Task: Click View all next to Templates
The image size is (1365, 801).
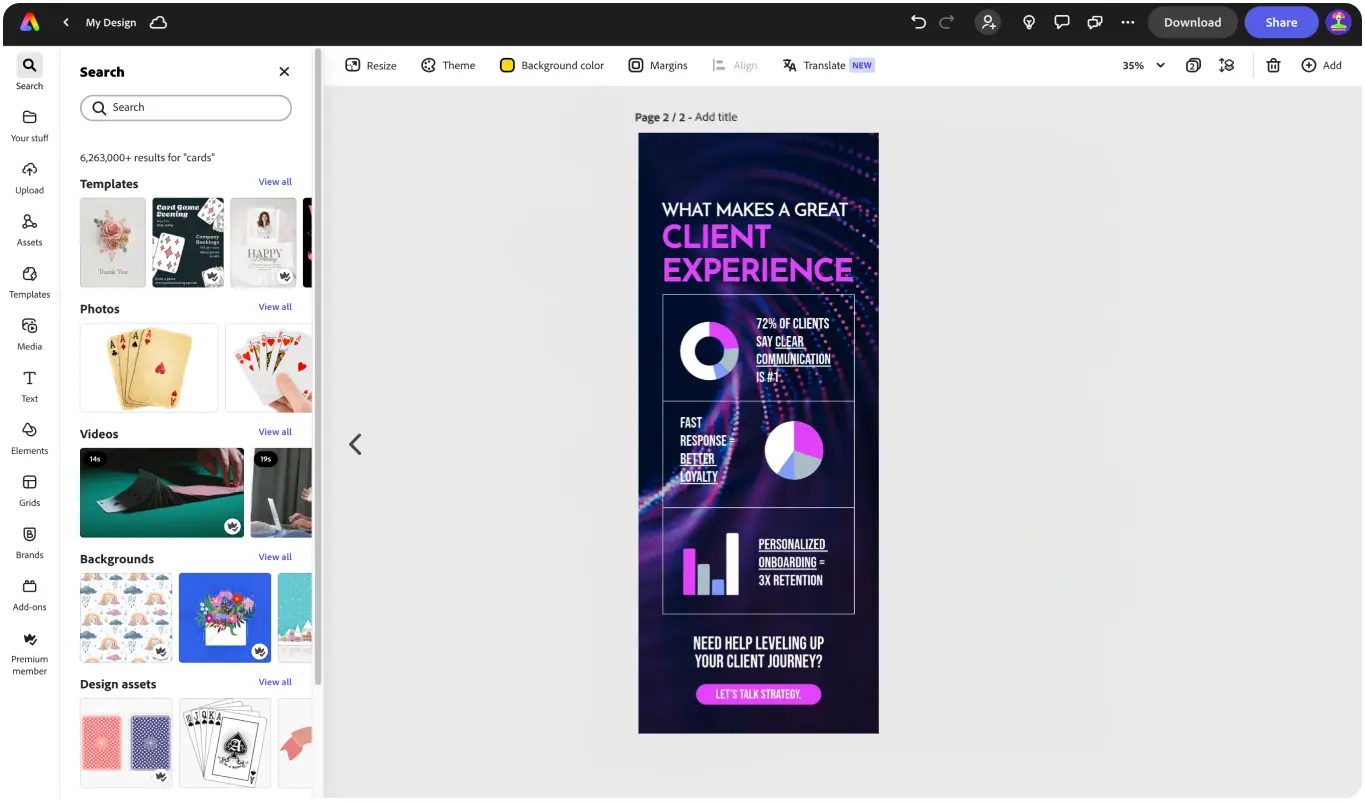Action: [275, 182]
